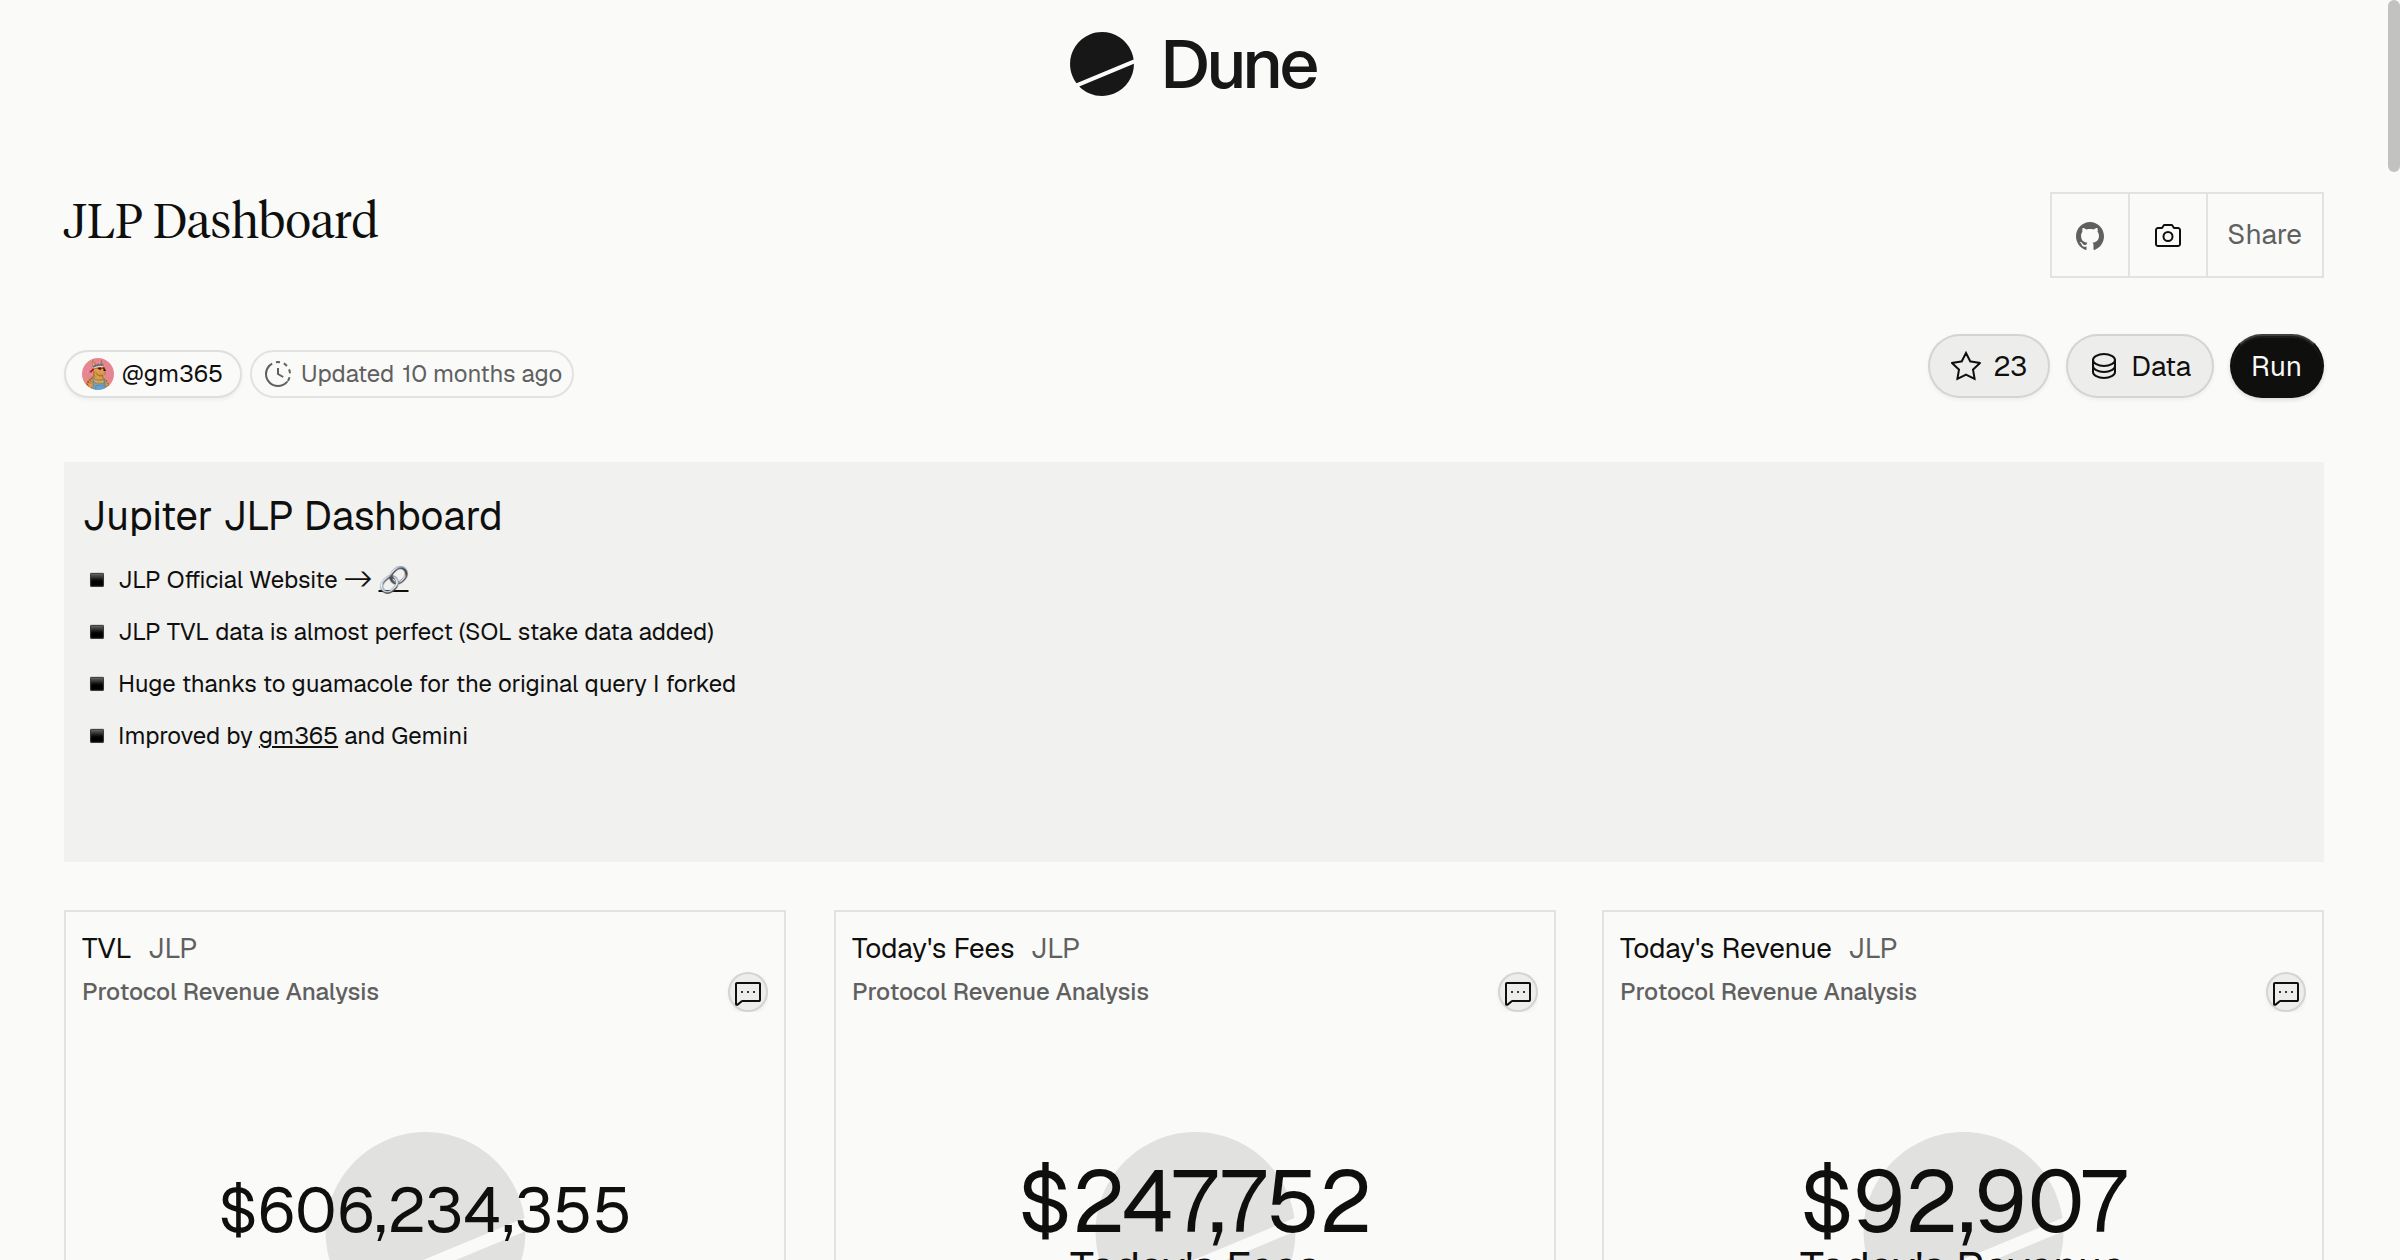
Task: Open comments on the TVL widget
Action: pos(748,993)
